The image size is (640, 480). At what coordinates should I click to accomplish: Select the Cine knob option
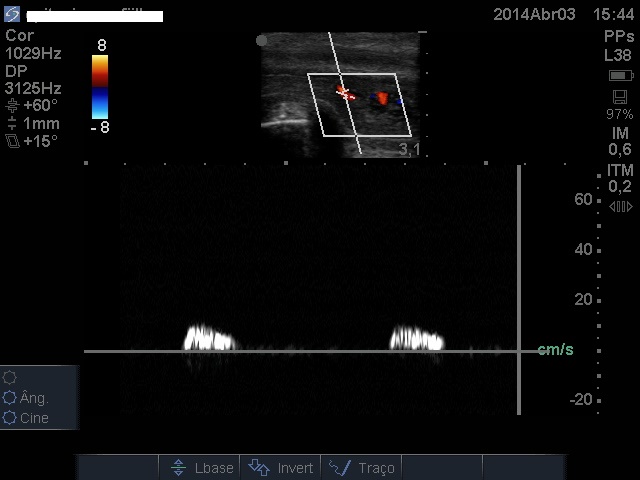(11, 418)
